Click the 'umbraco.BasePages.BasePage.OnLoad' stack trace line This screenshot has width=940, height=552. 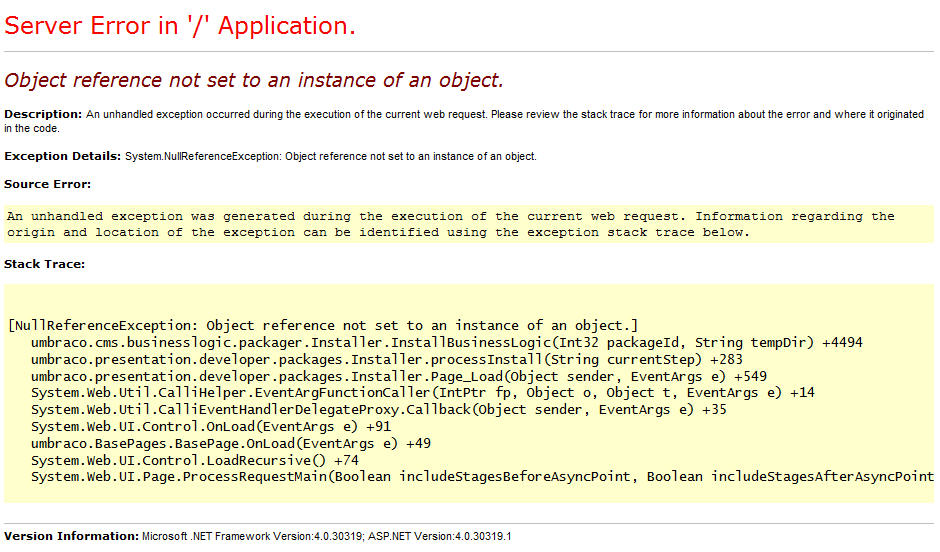(230, 444)
